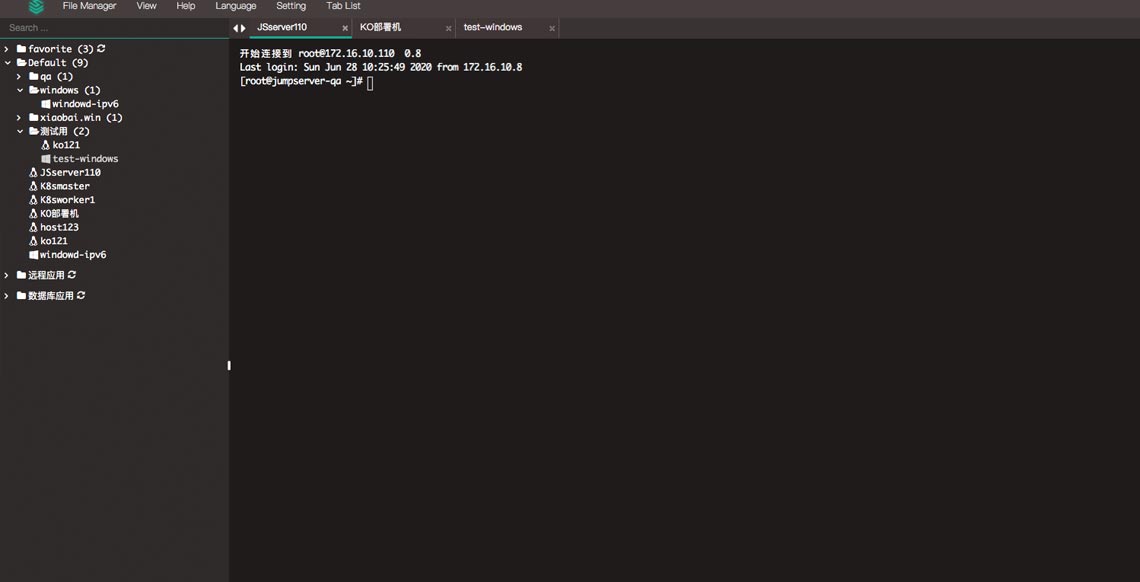Open the K8smaster Linux host session
The image size is (1140, 582).
tap(65, 185)
